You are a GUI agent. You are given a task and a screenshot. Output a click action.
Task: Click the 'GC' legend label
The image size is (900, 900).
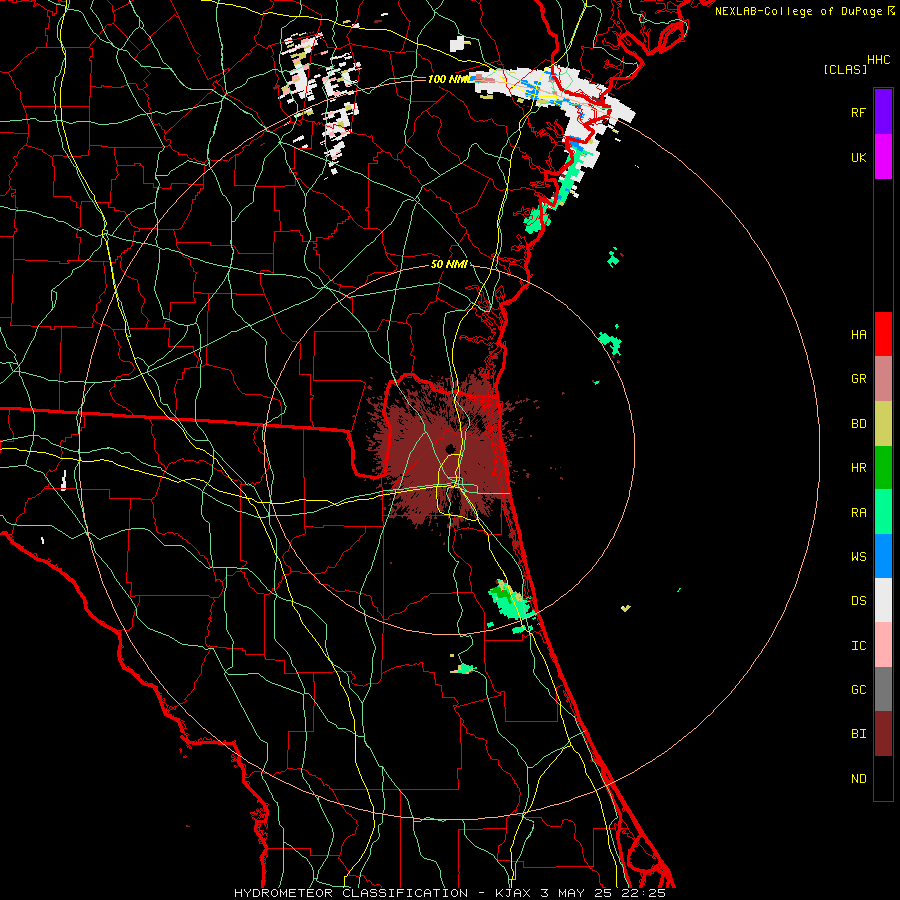tap(858, 689)
